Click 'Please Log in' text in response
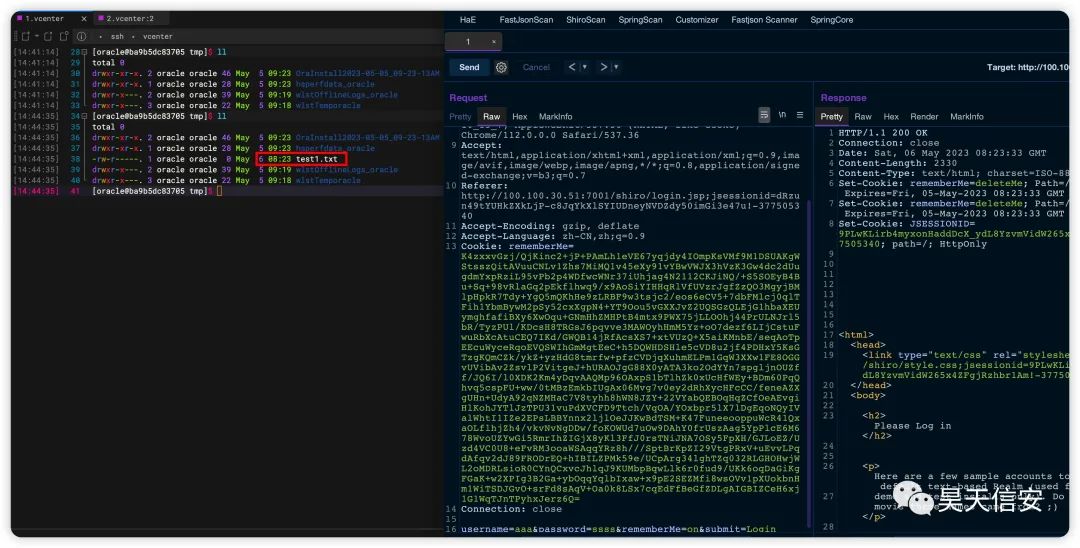This screenshot has height=548, width=1080. click(x=912, y=425)
